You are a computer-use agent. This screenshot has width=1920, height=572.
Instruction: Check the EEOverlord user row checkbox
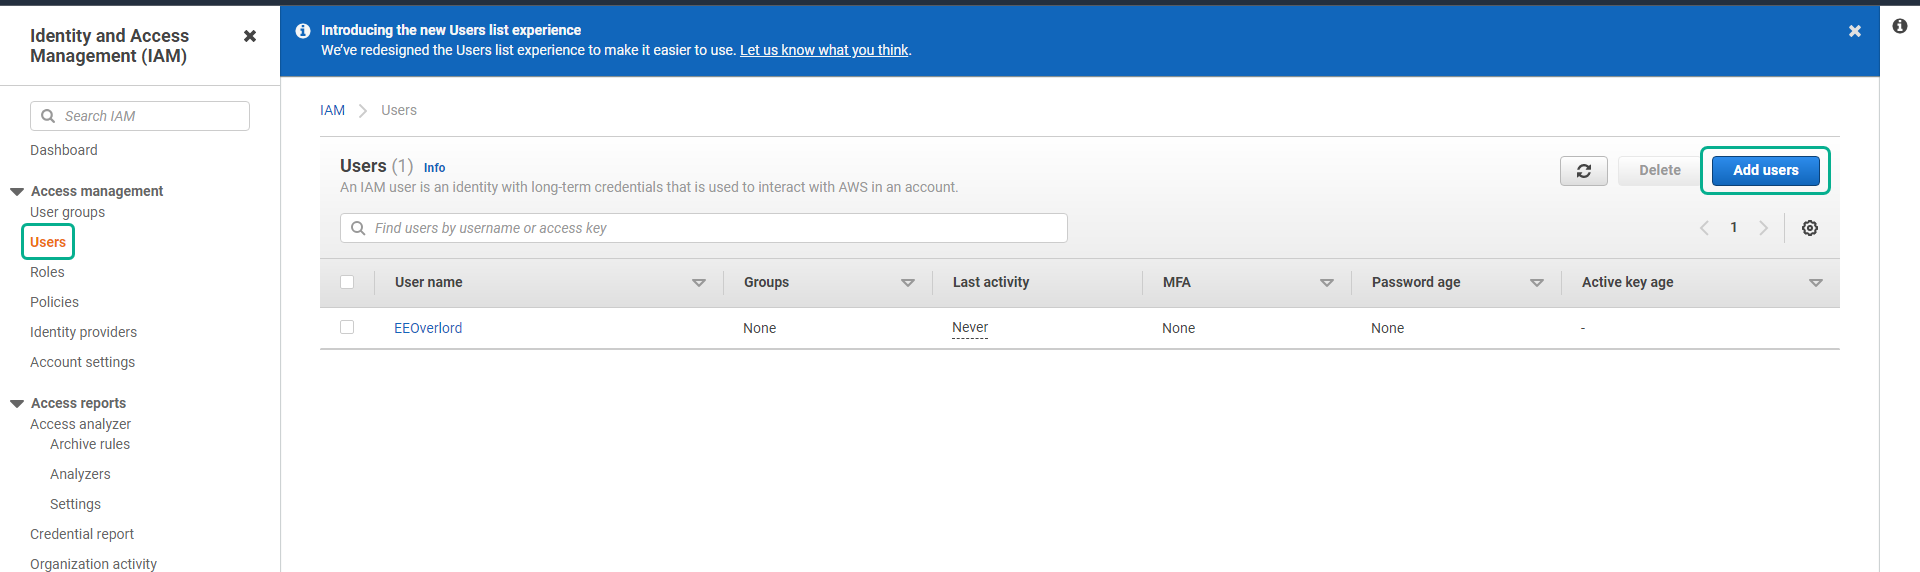click(x=347, y=327)
